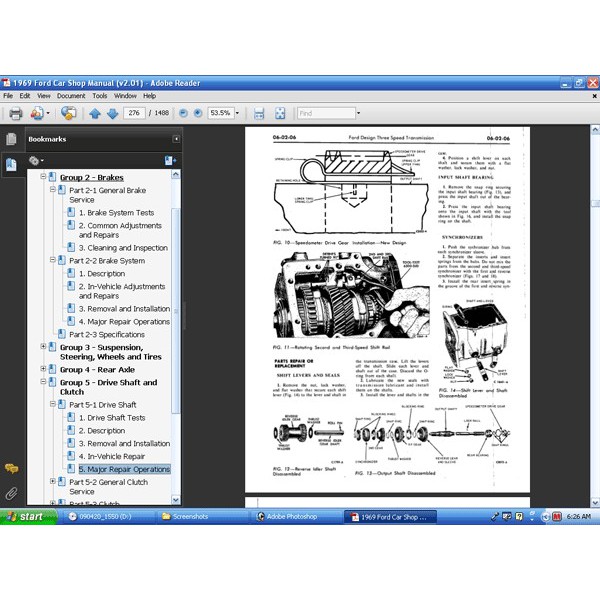Open the Help menu
This screenshot has height=600, width=600.
pos(150,96)
